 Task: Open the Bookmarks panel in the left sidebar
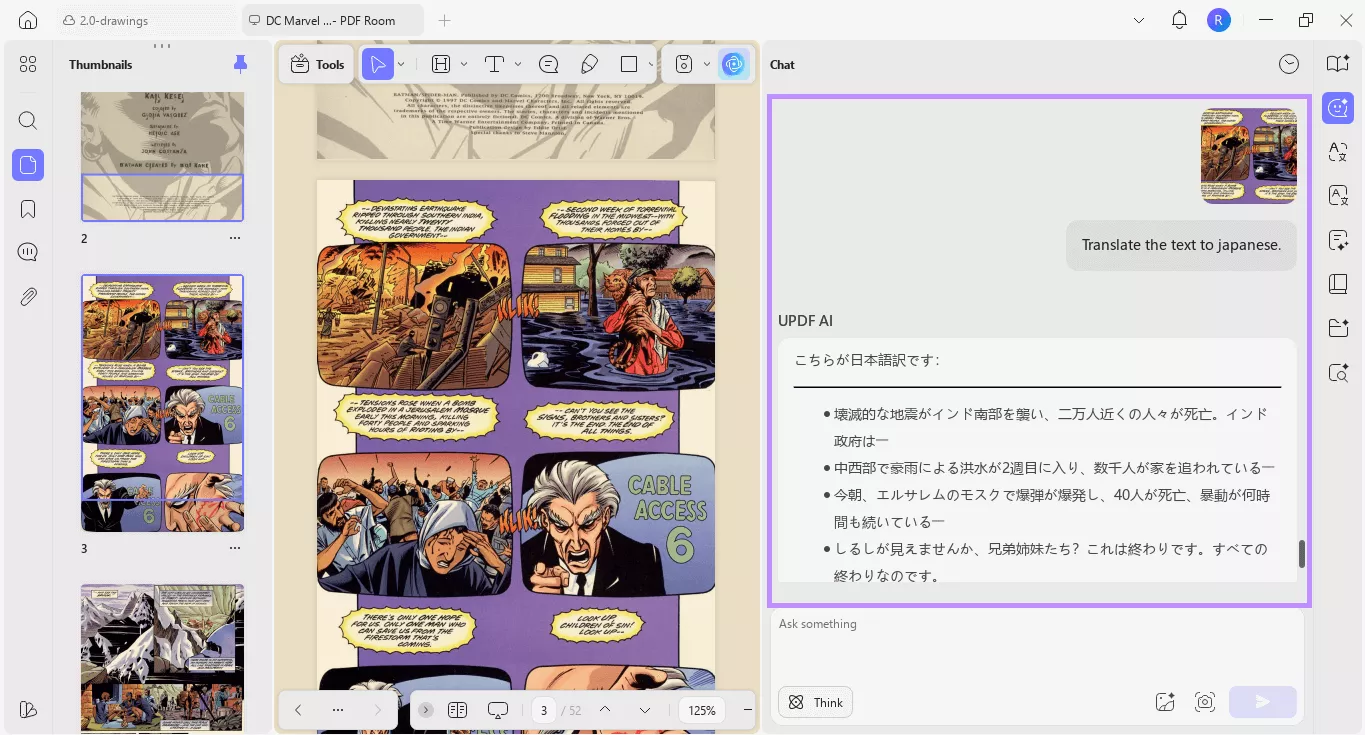[27, 208]
